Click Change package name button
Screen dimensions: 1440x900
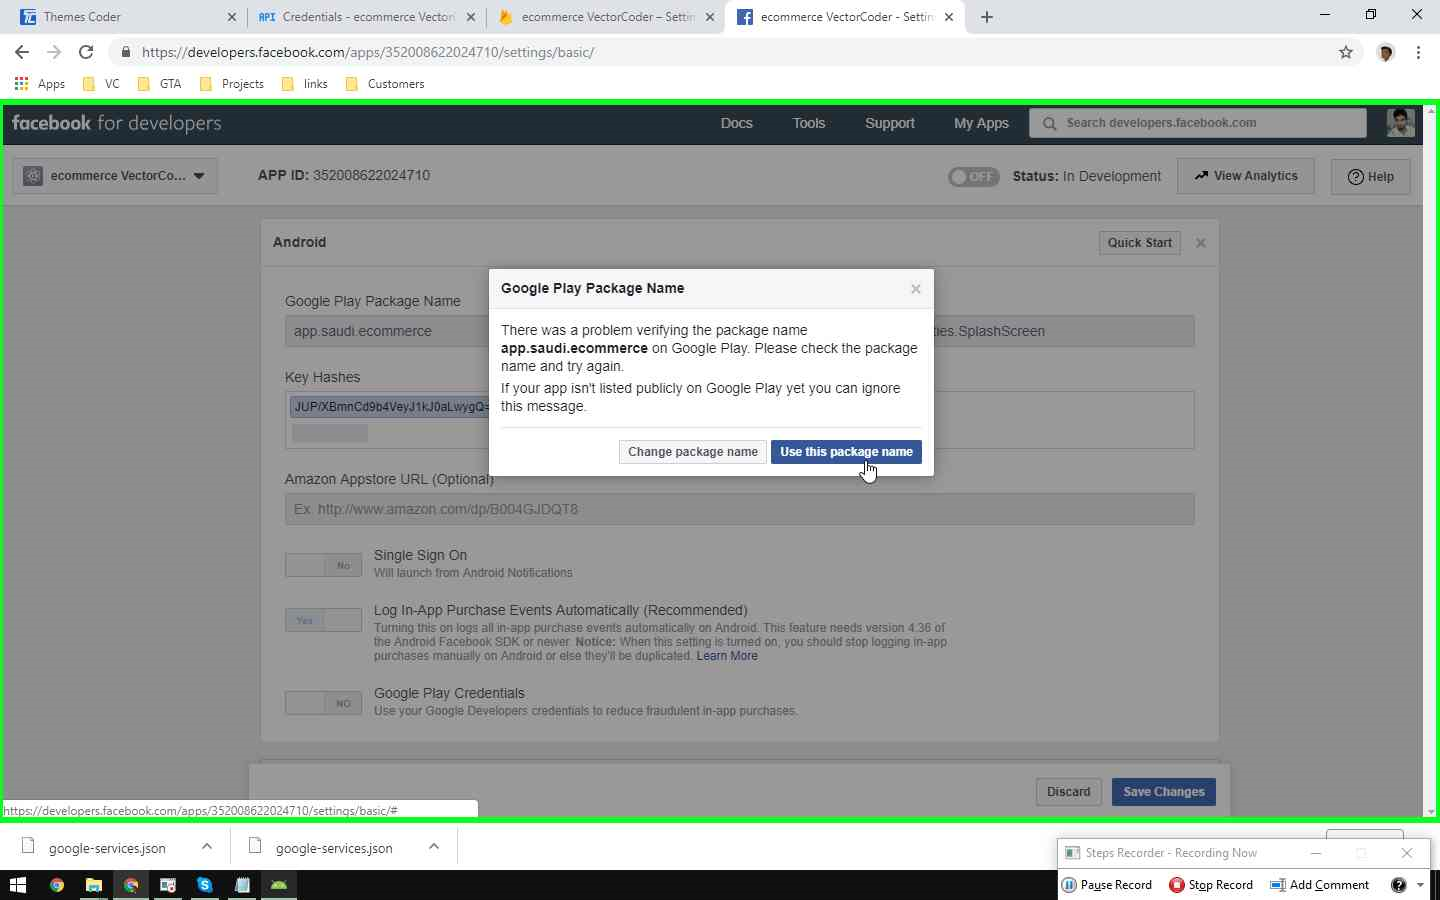tap(693, 452)
